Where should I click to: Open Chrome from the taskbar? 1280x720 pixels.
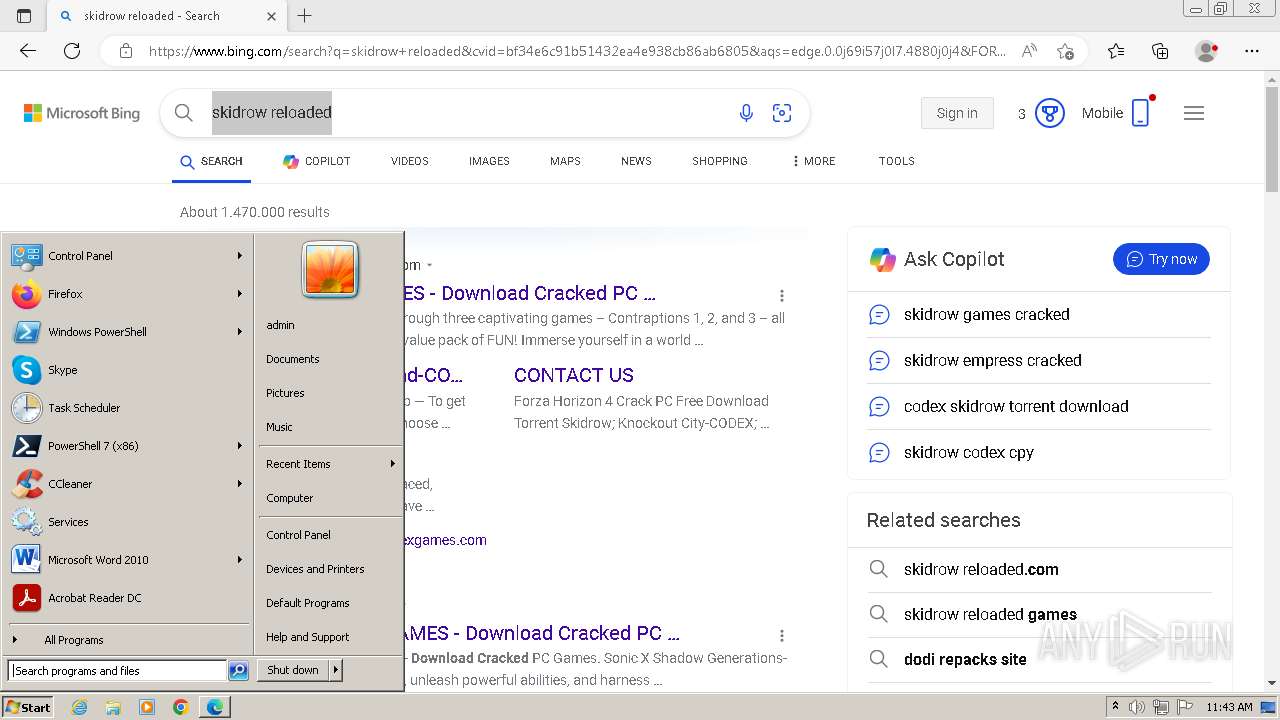[x=180, y=707]
